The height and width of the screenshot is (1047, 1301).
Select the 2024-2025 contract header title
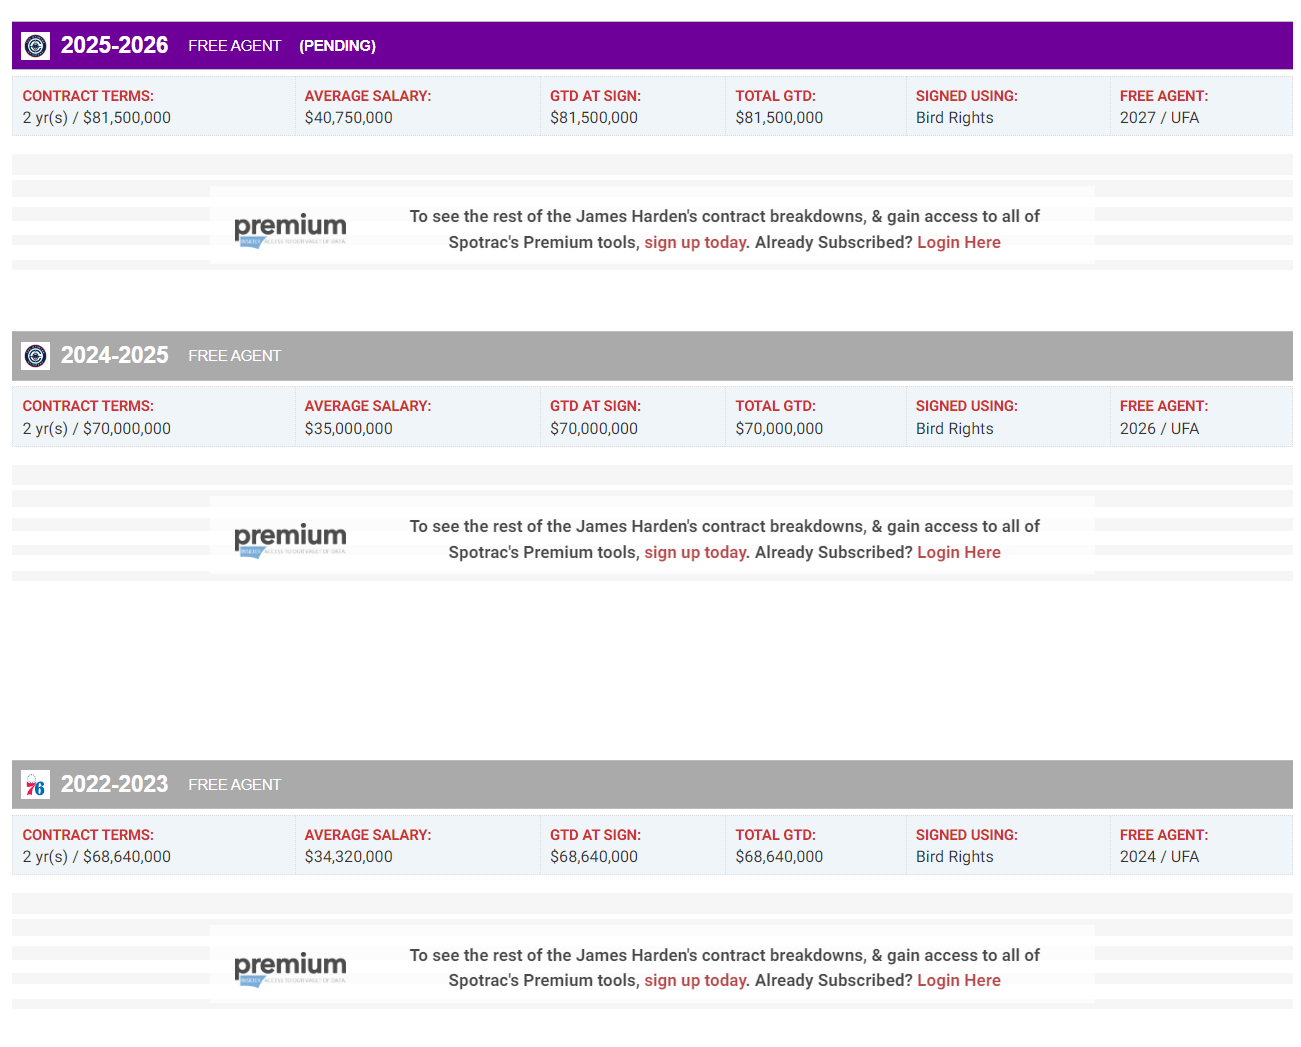pos(115,355)
